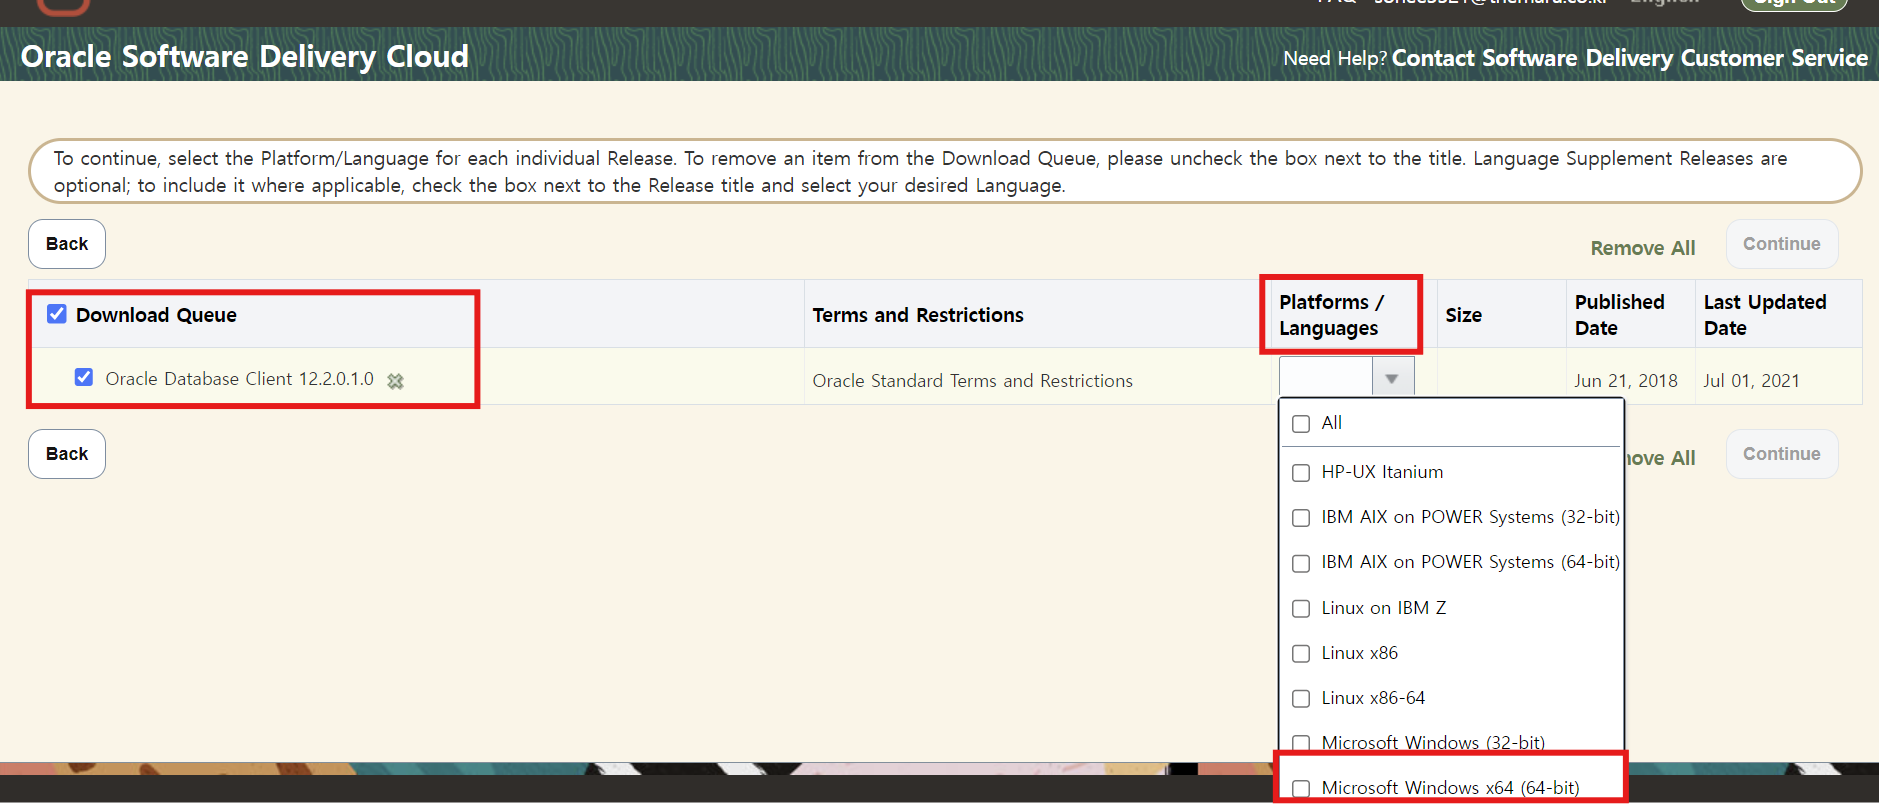The height and width of the screenshot is (804, 1879).
Task: Click the top Remove All link
Action: 1643,248
